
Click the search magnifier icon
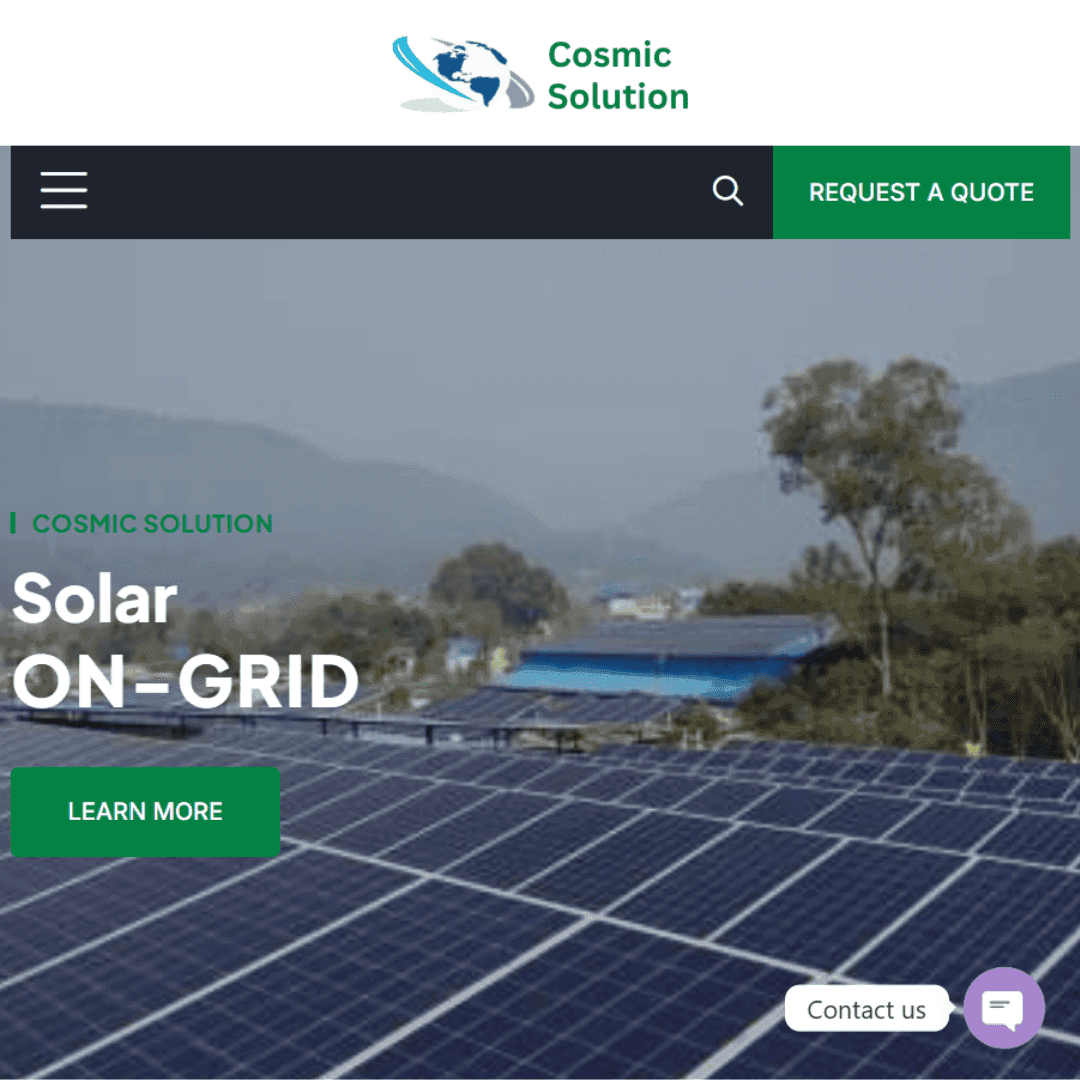(727, 191)
